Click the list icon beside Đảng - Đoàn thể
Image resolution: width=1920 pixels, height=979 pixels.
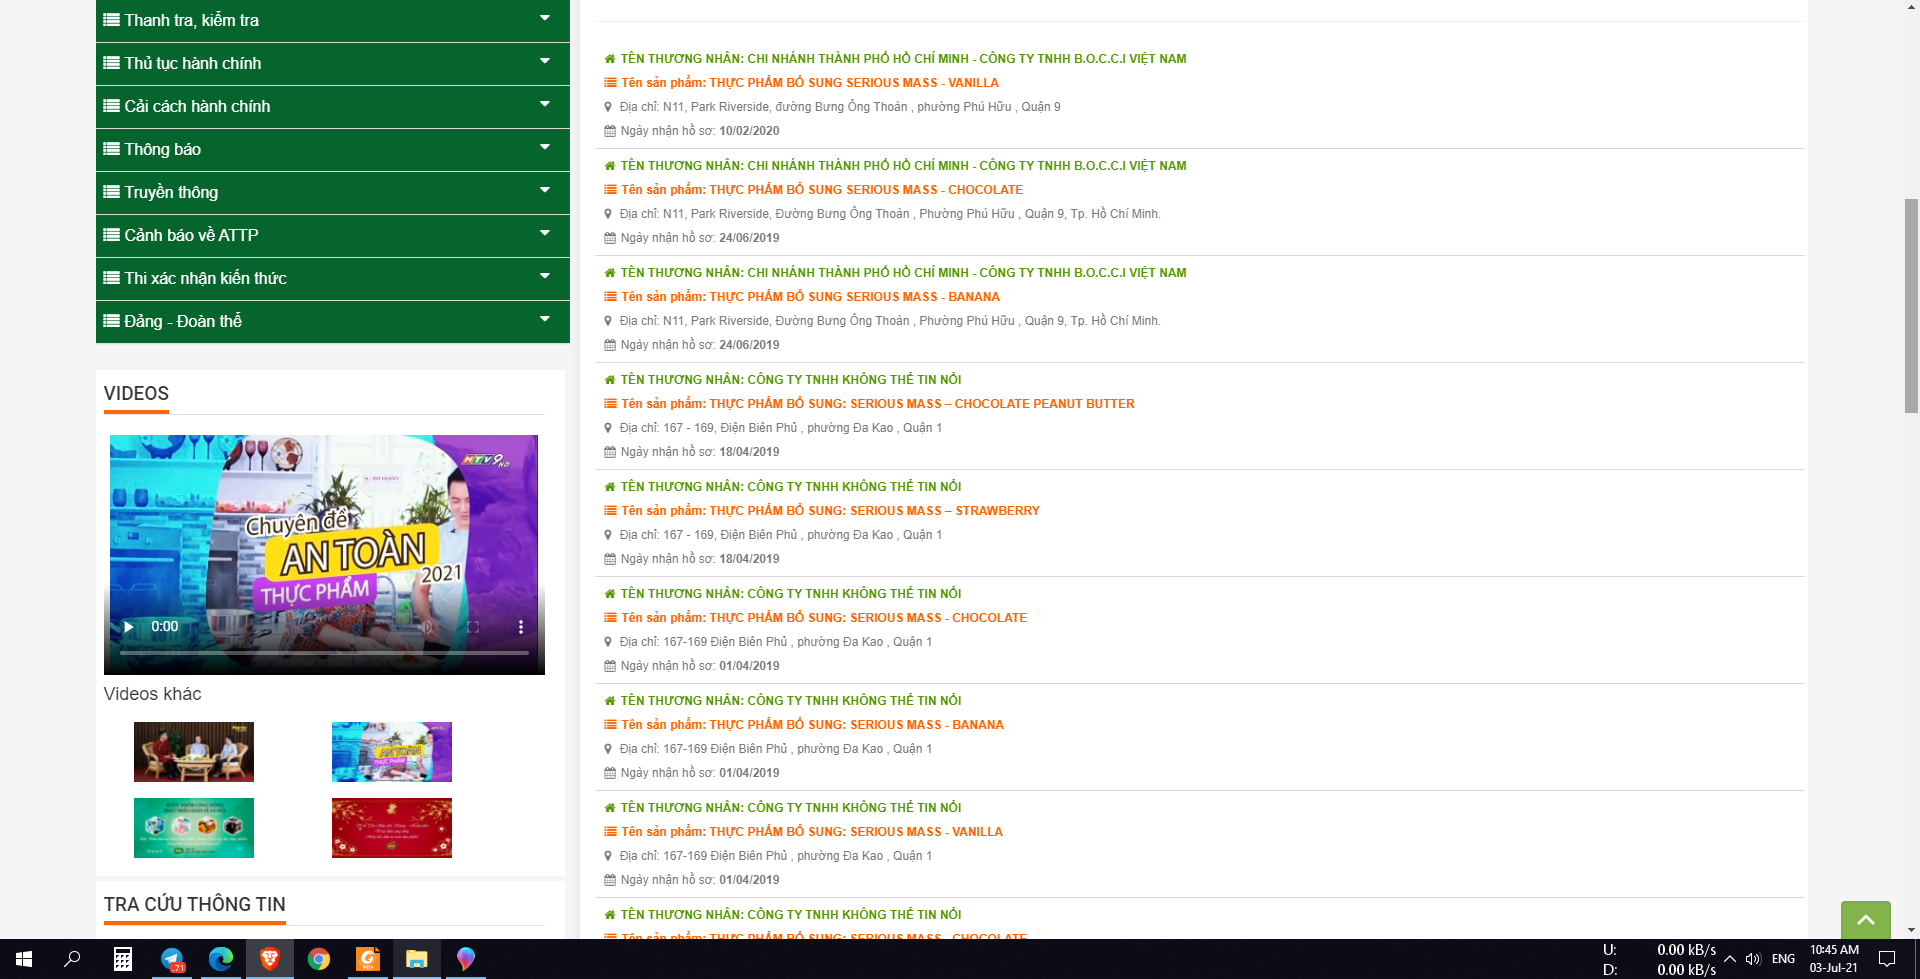pyautogui.click(x=111, y=321)
